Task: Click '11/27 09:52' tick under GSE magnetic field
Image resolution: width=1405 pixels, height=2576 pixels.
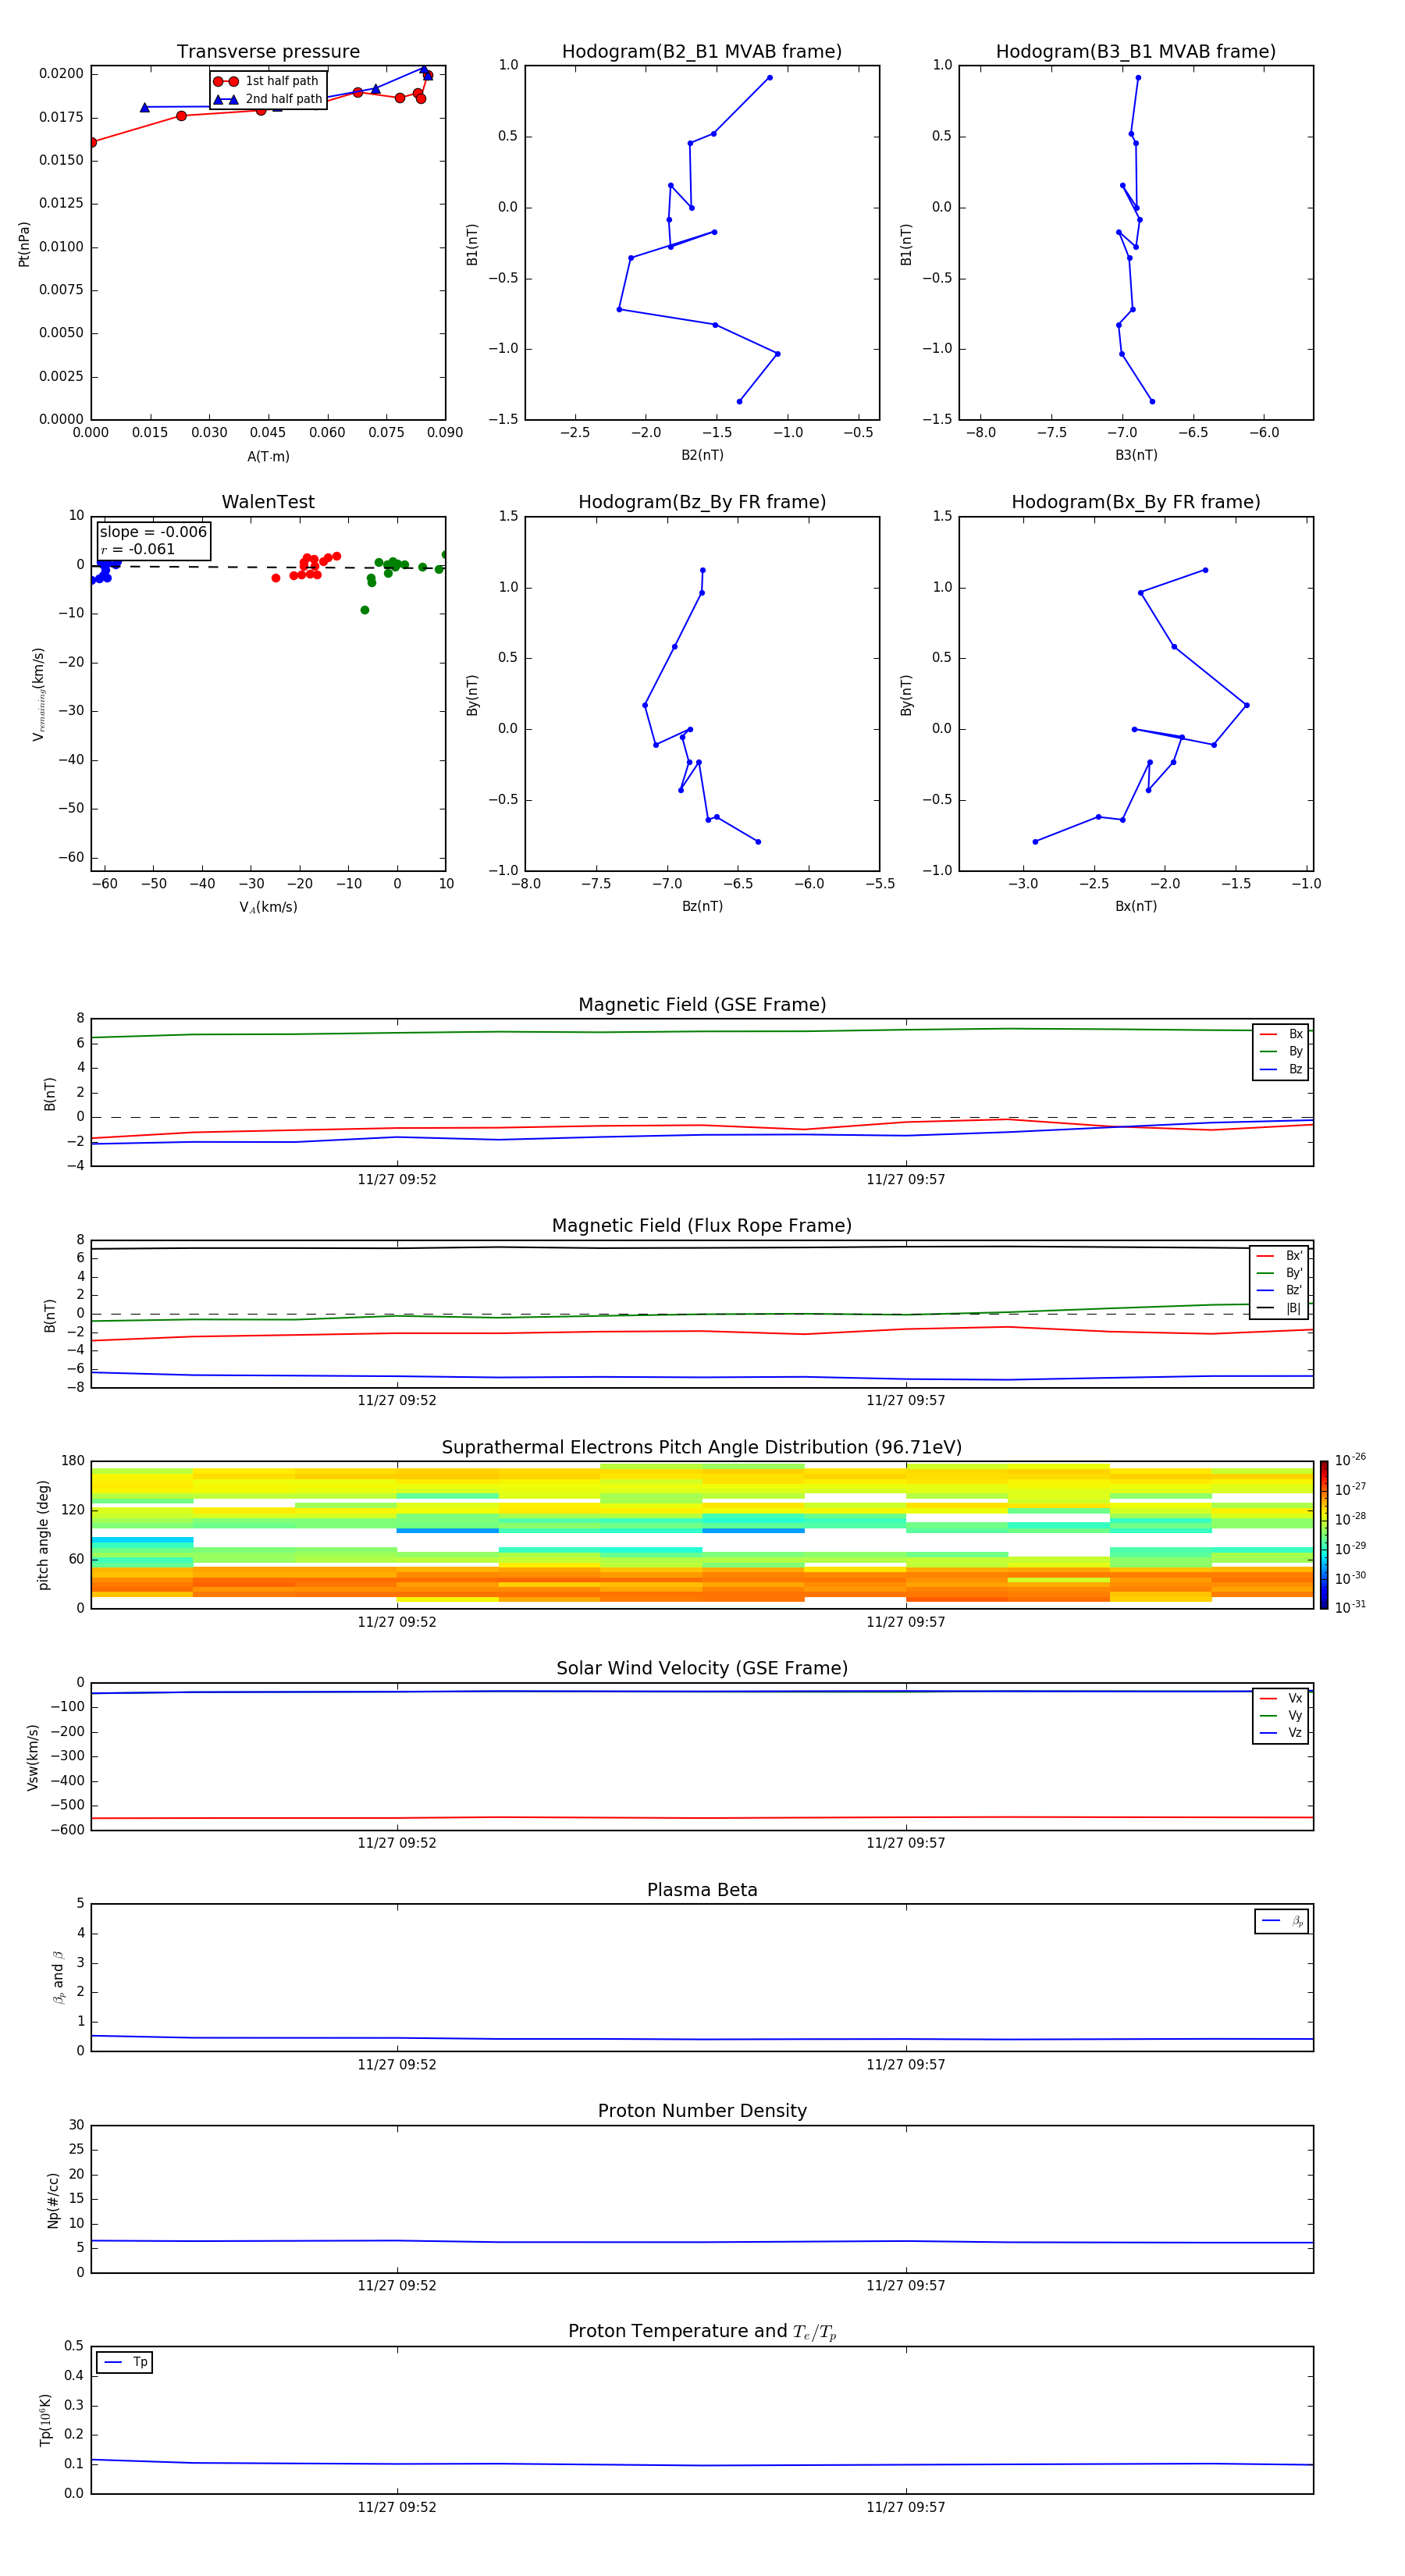Action: (397, 1180)
